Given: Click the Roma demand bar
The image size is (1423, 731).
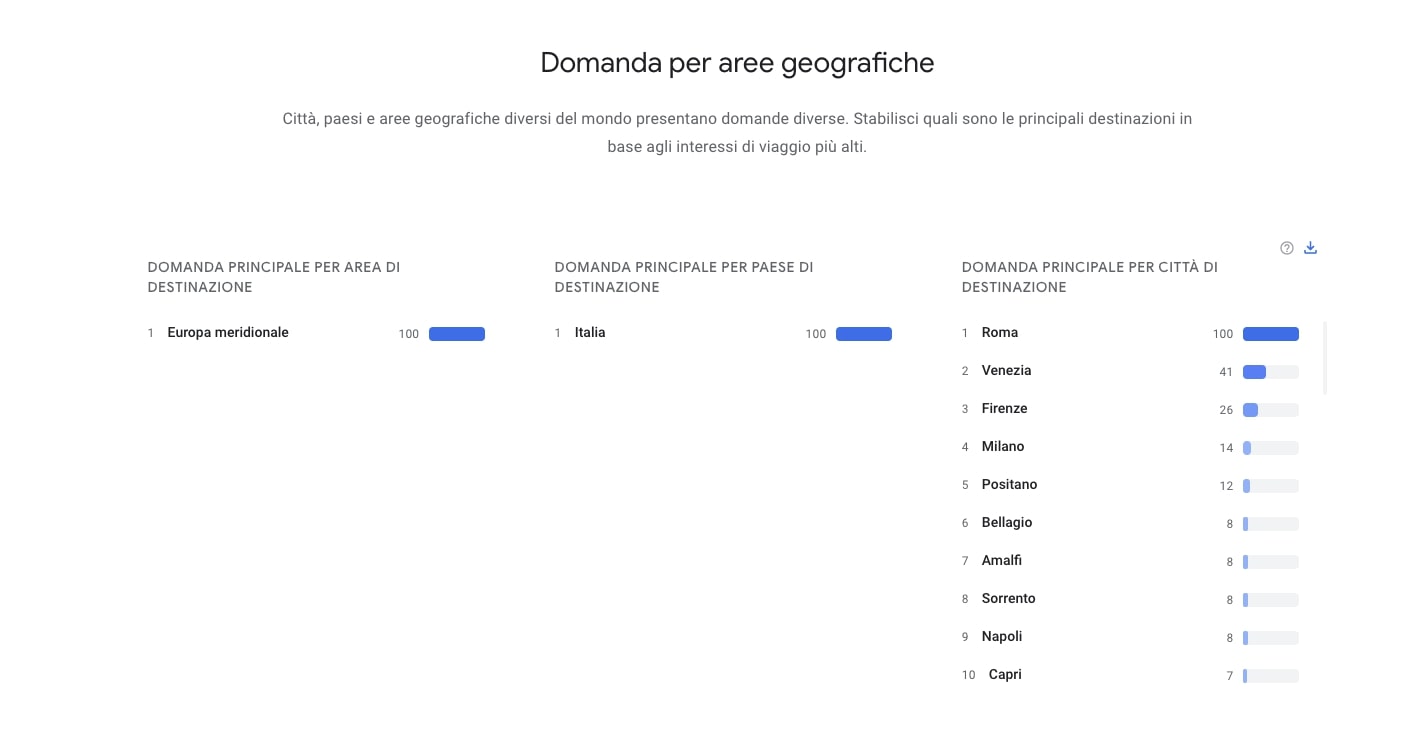Looking at the screenshot, I should tap(1270, 334).
